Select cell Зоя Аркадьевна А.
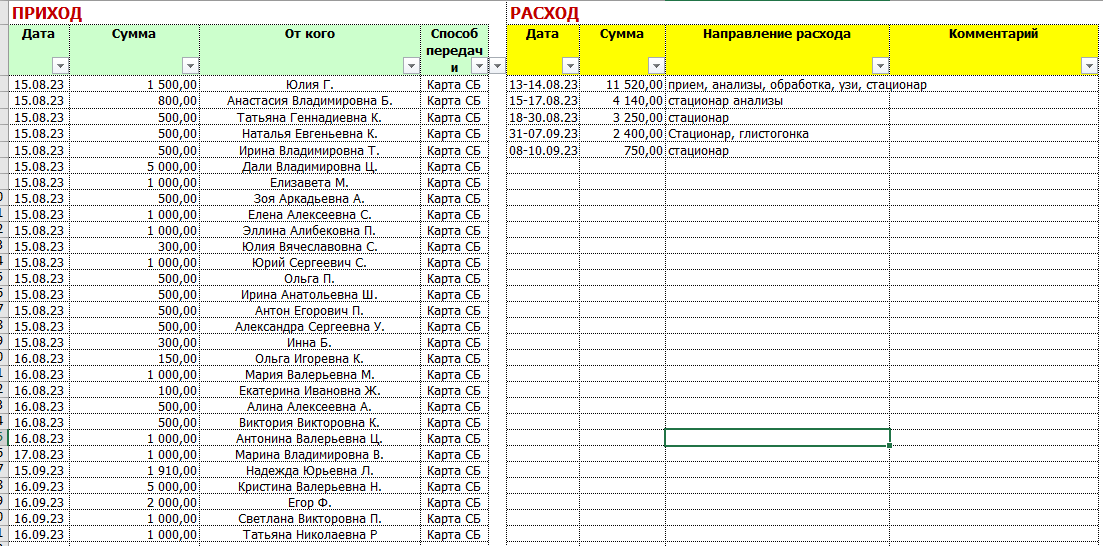The height and width of the screenshot is (546, 1103). (310, 198)
